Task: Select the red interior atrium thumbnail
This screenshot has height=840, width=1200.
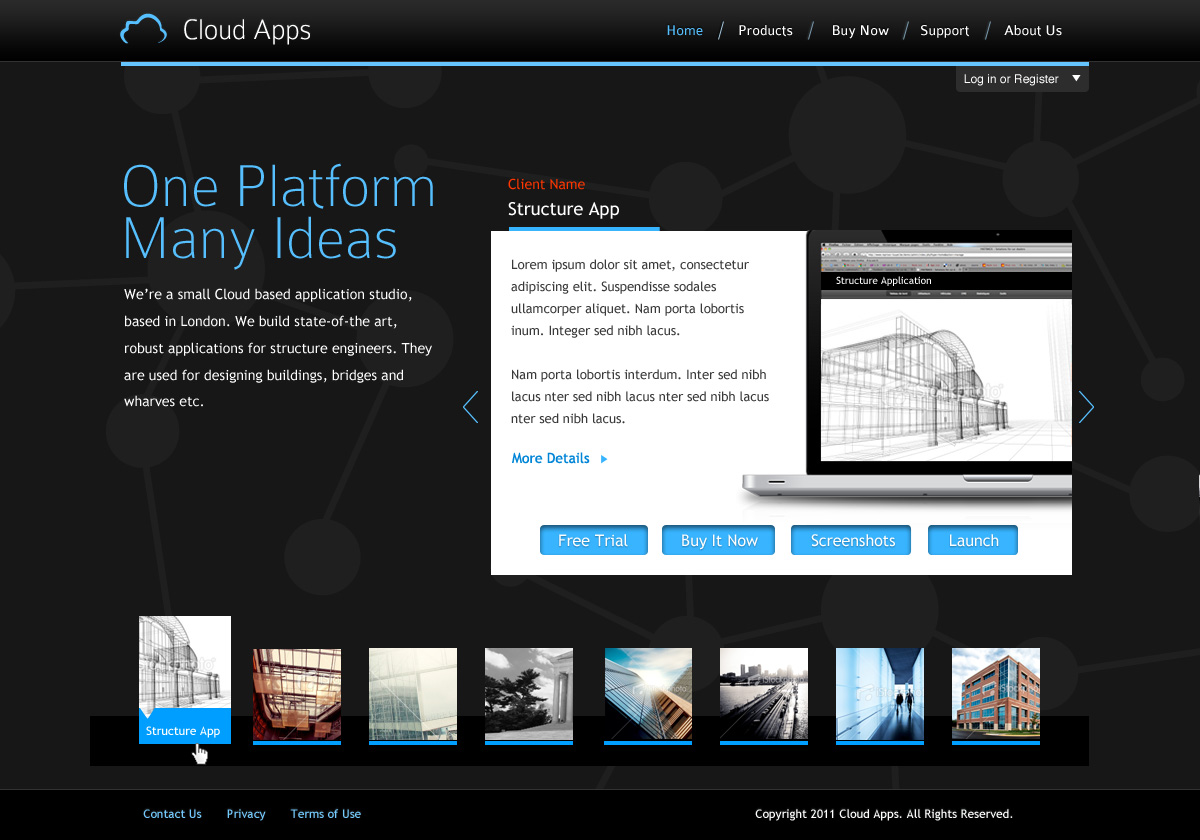Action: tap(297, 694)
